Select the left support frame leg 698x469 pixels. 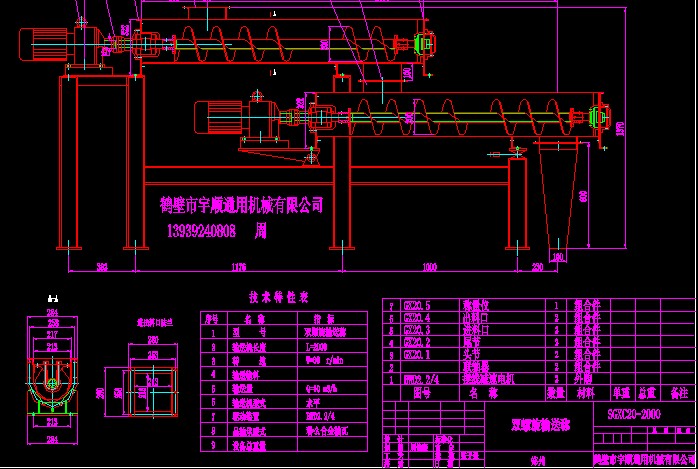pos(68,160)
